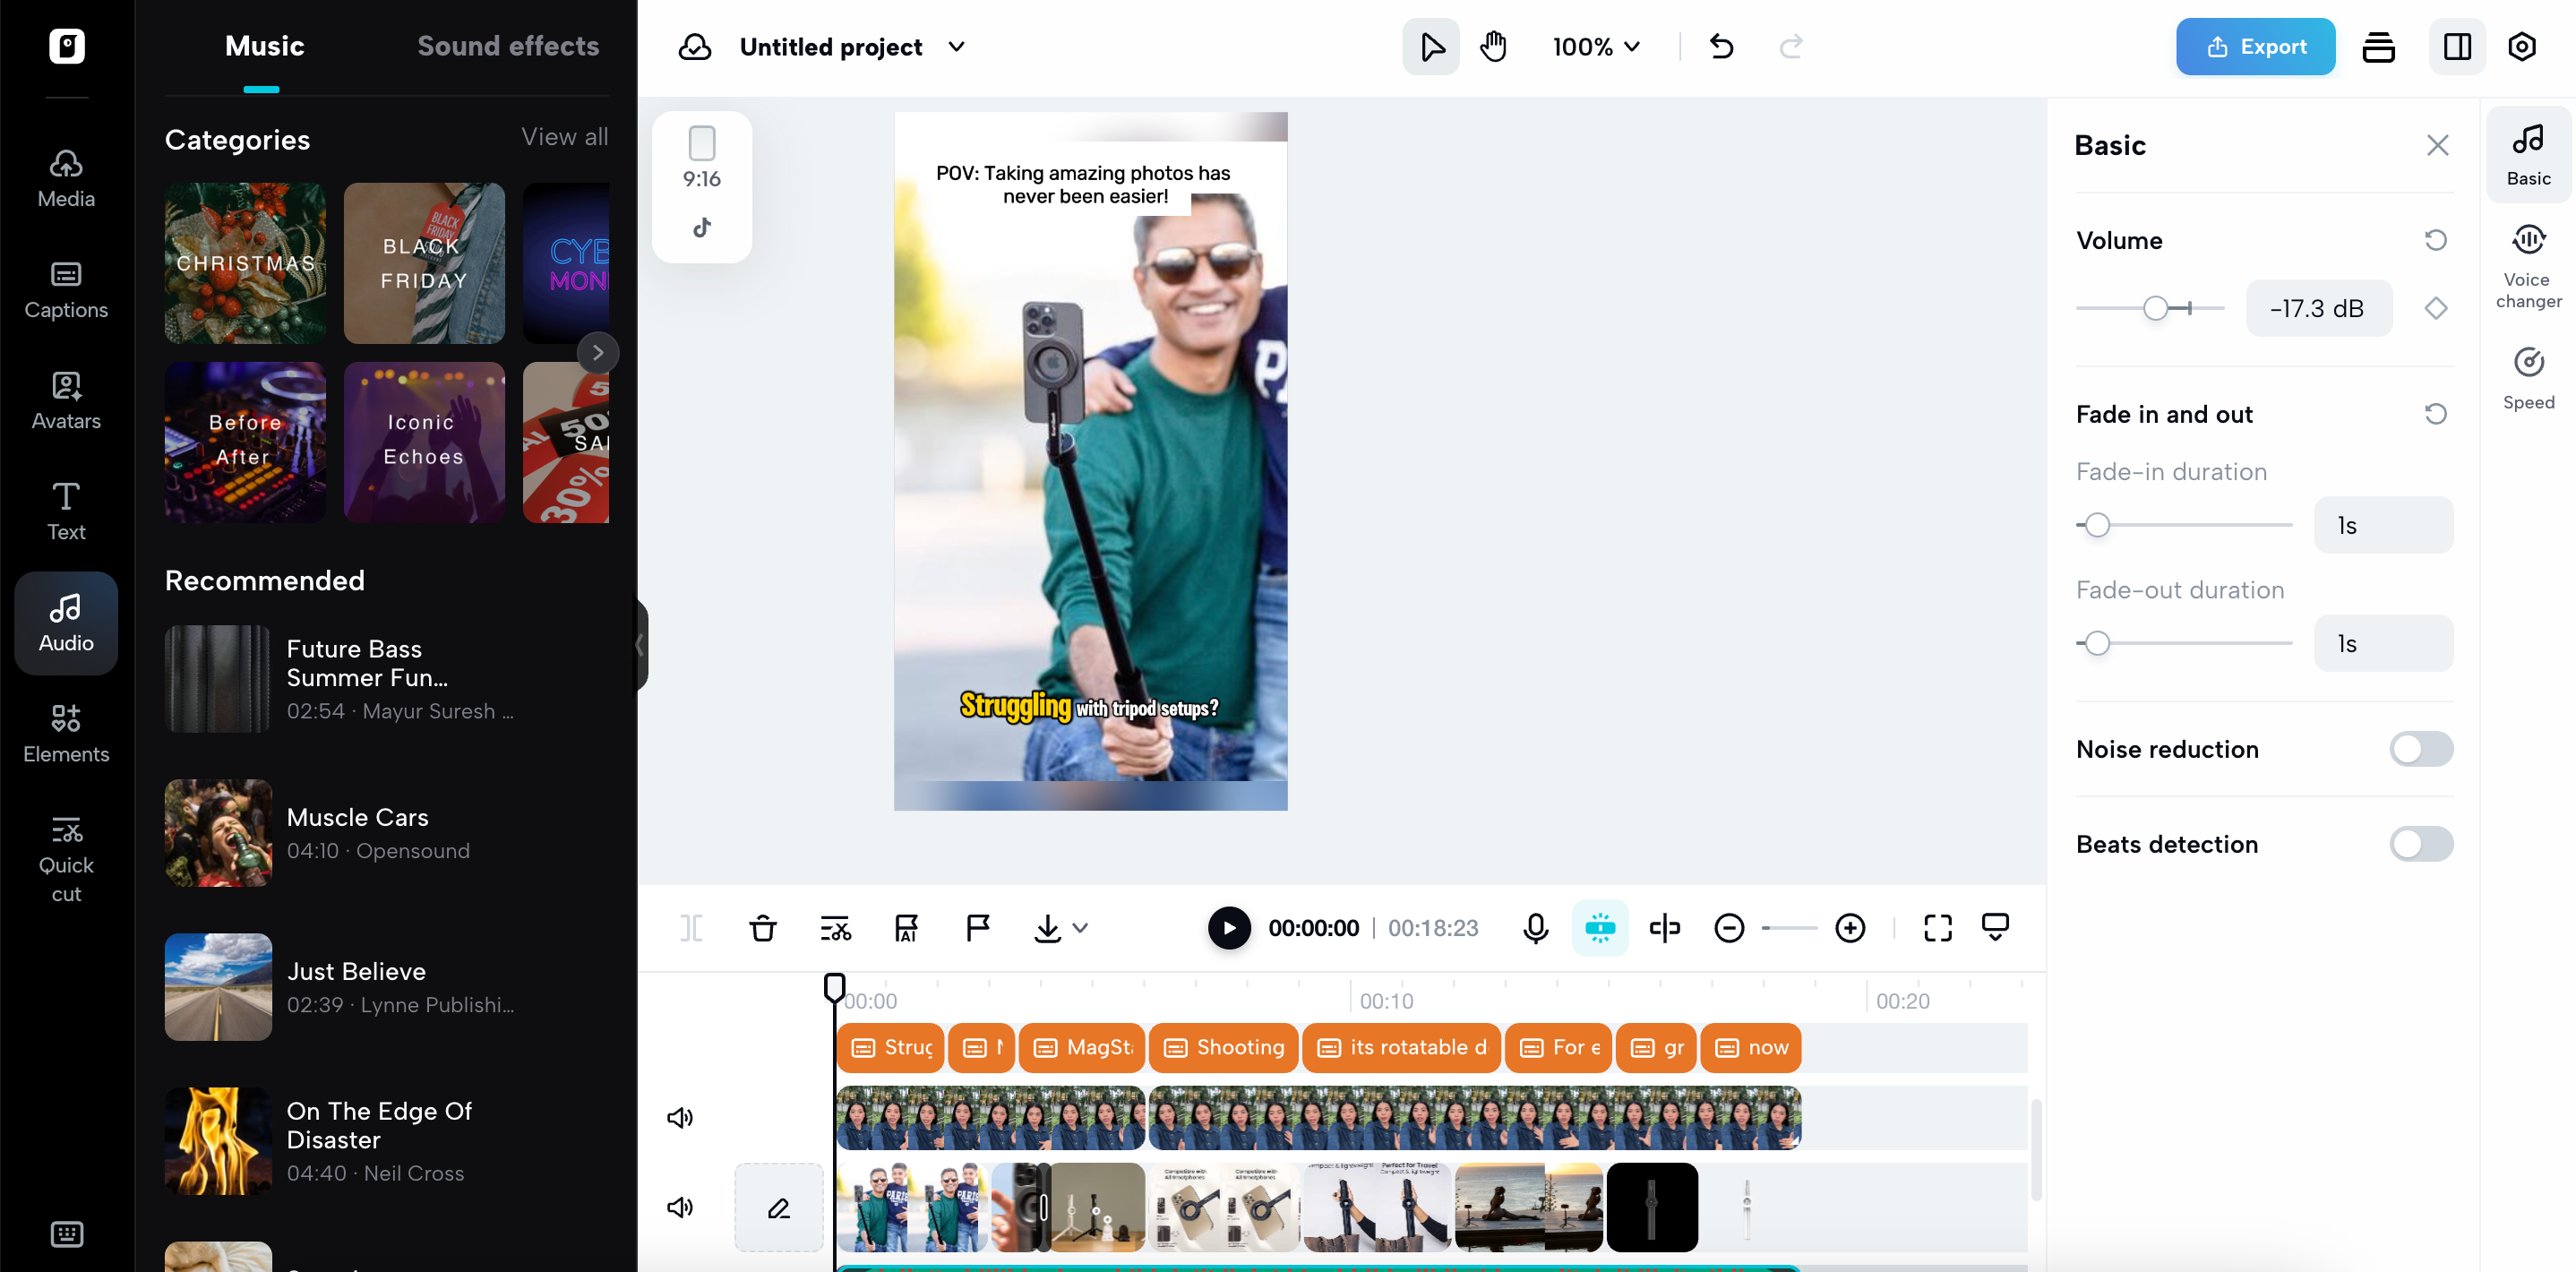Click the volume -17.3 dB field
This screenshot has width=2576, height=1272.
point(2318,308)
